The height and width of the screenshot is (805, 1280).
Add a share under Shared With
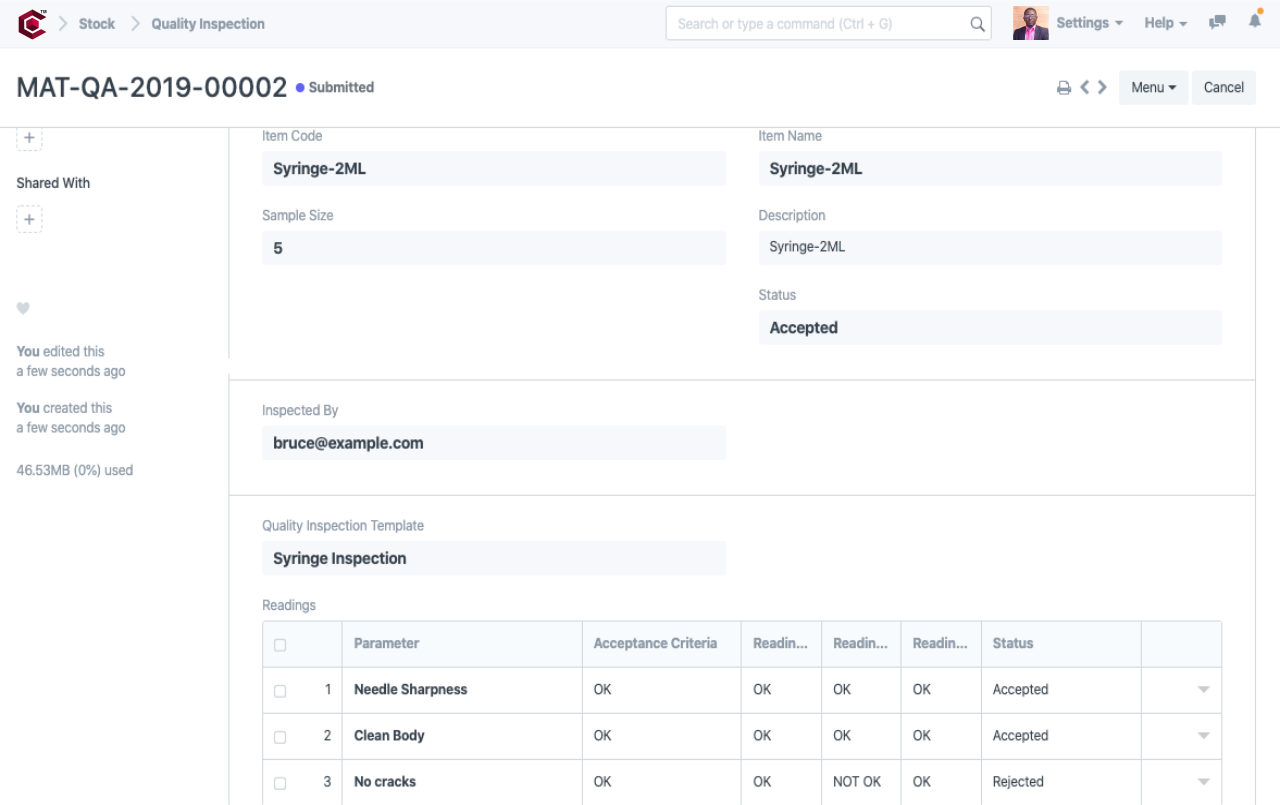click(29, 220)
